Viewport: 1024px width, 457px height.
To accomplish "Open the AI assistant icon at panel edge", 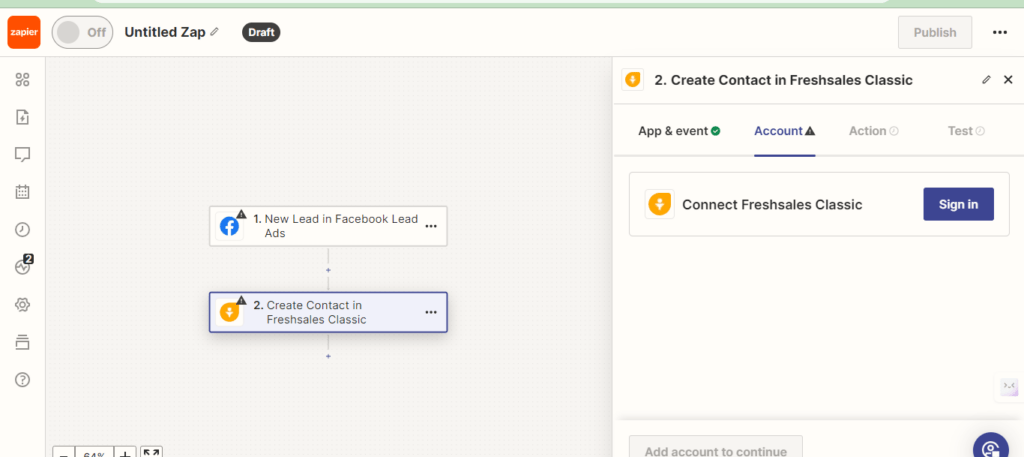I will (x=1010, y=386).
